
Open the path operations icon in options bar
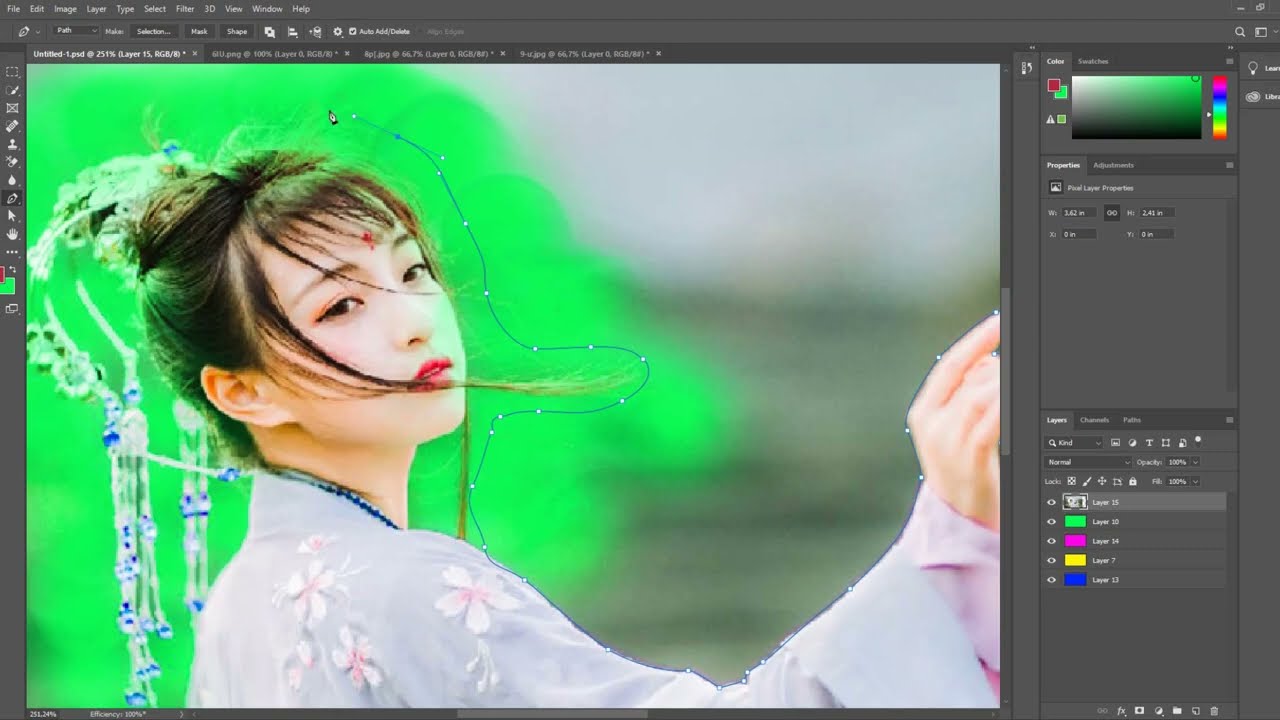pyautogui.click(x=269, y=32)
